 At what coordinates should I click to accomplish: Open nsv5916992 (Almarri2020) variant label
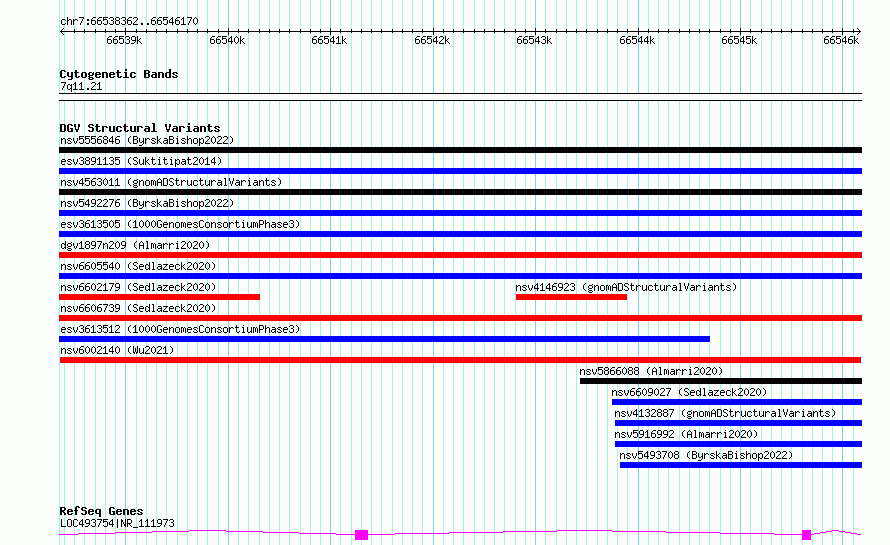[686, 434]
